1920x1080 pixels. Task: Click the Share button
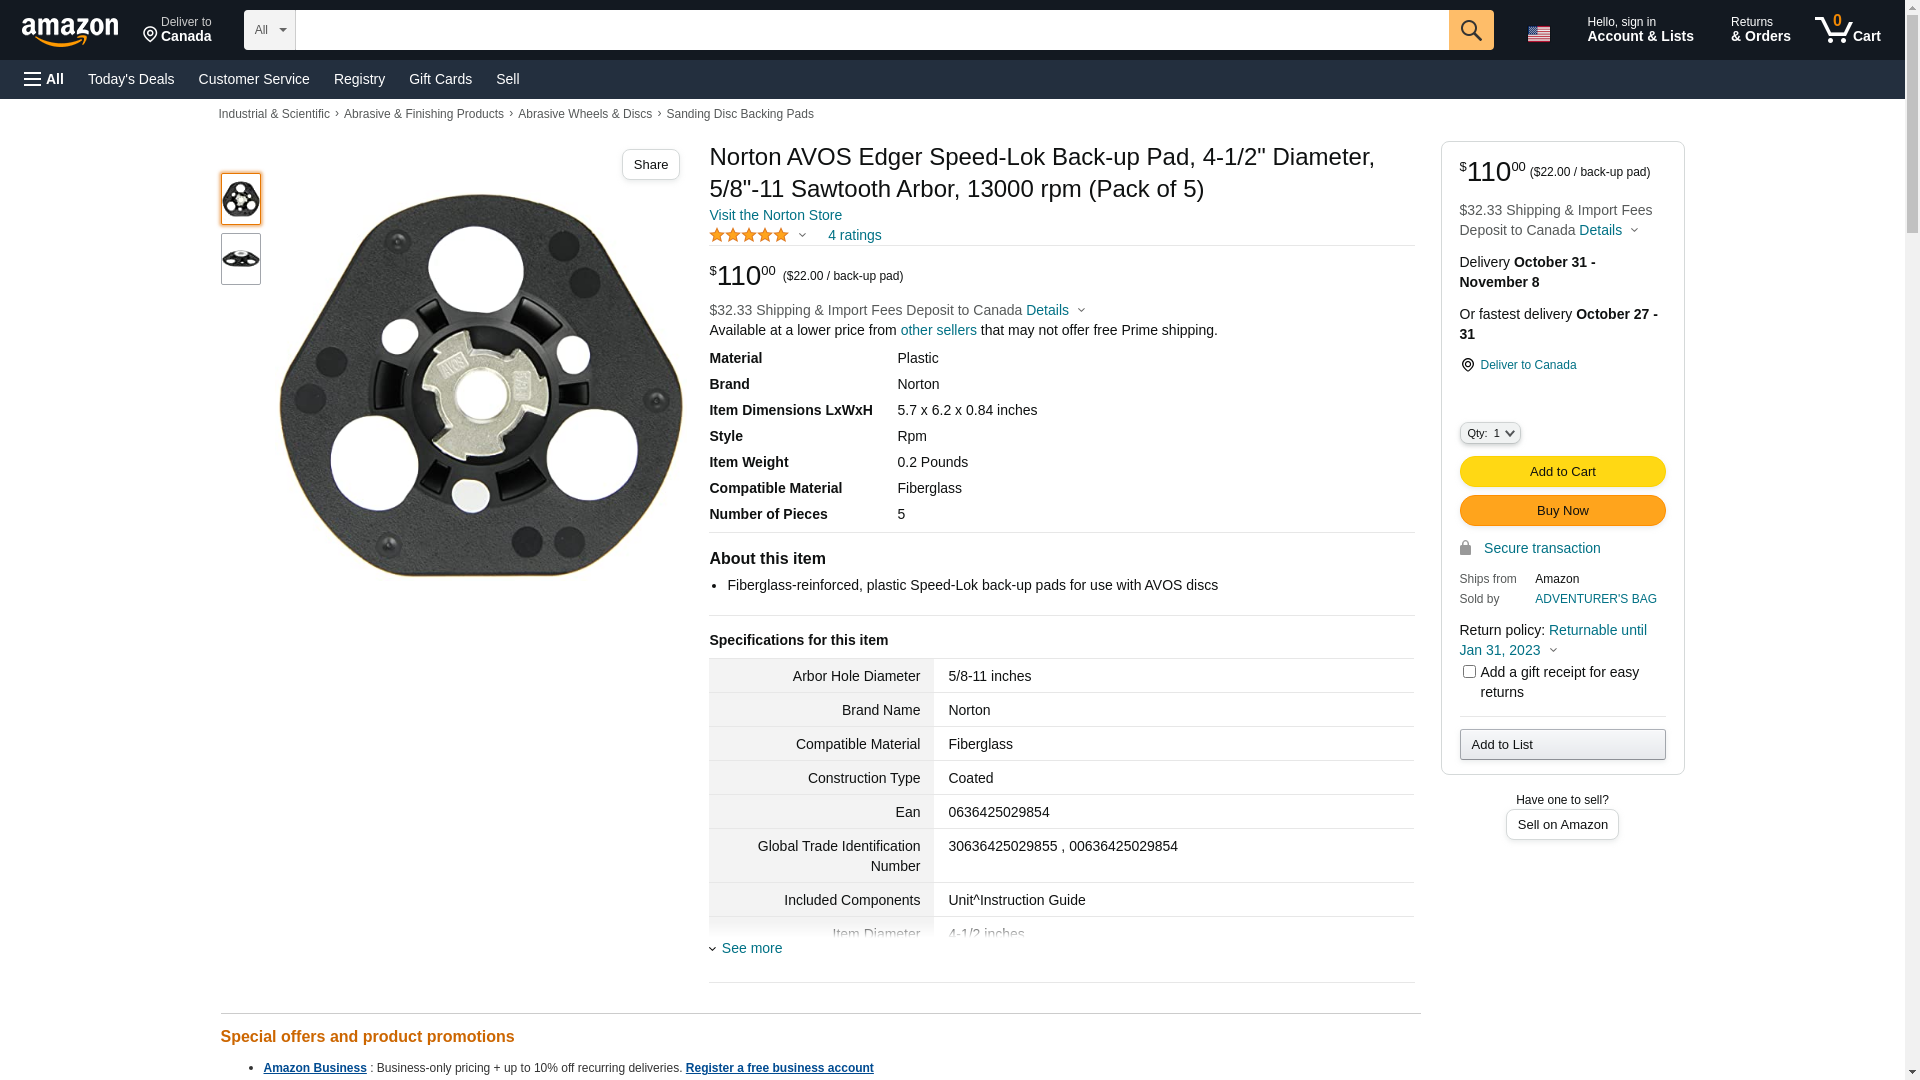(651, 165)
